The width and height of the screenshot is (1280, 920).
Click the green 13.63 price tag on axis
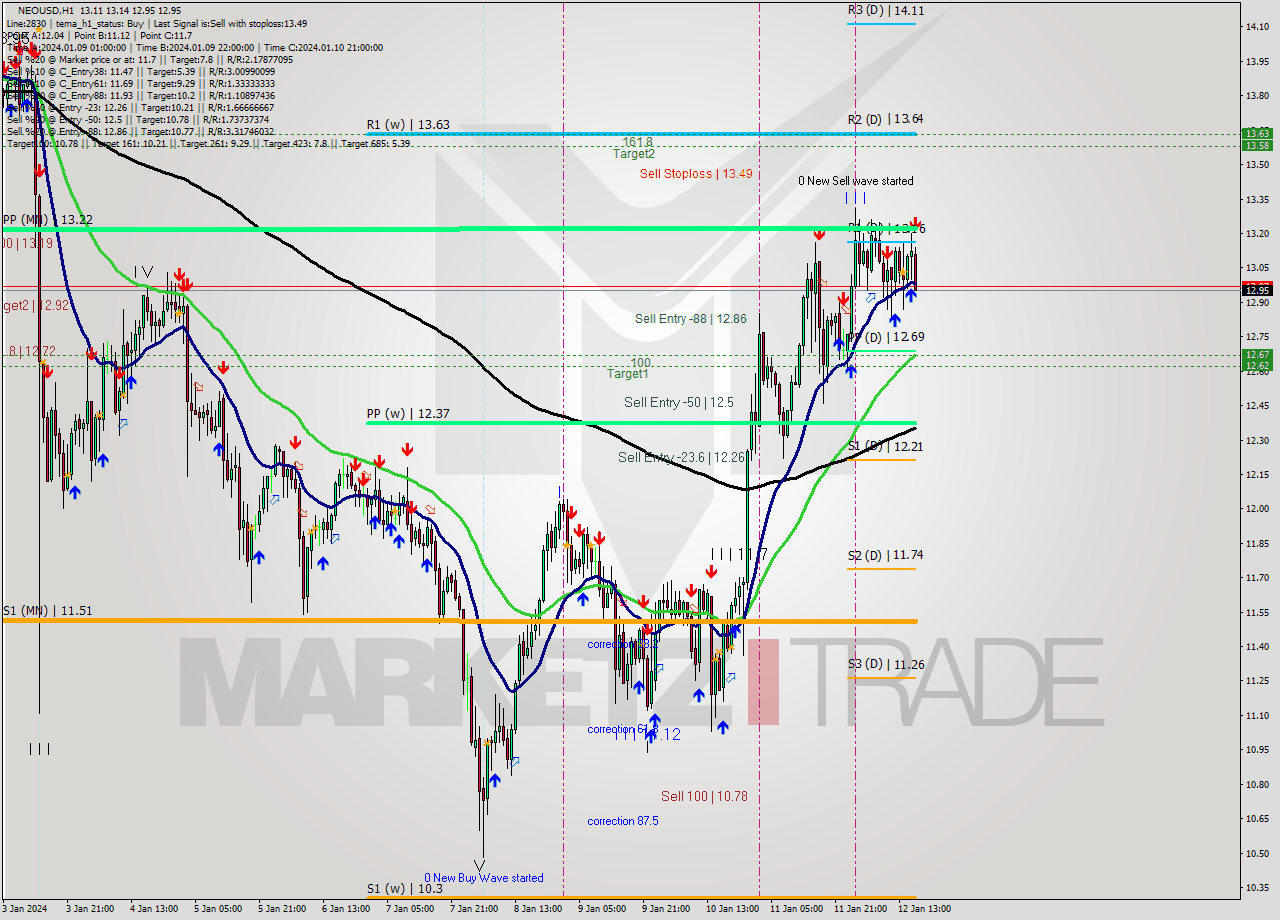pyautogui.click(x=1257, y=133)
